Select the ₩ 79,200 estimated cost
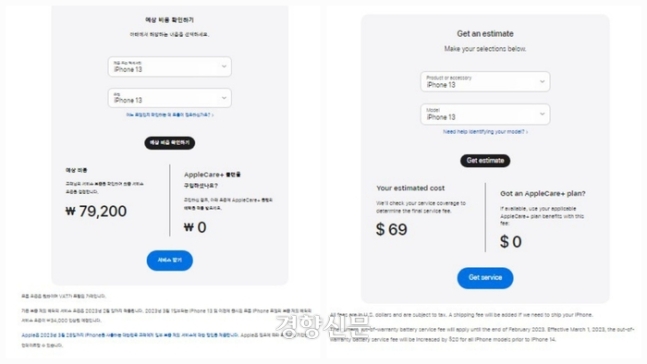Image resolution: width=647 pixels, height=364 pixels. point(96,211)
